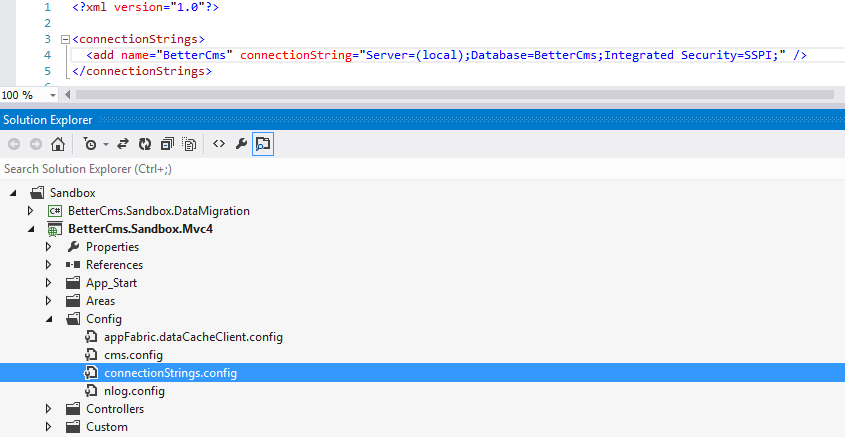The image size is (845, 437).
Task: Click the cms.config file icon
Action: 91,355
